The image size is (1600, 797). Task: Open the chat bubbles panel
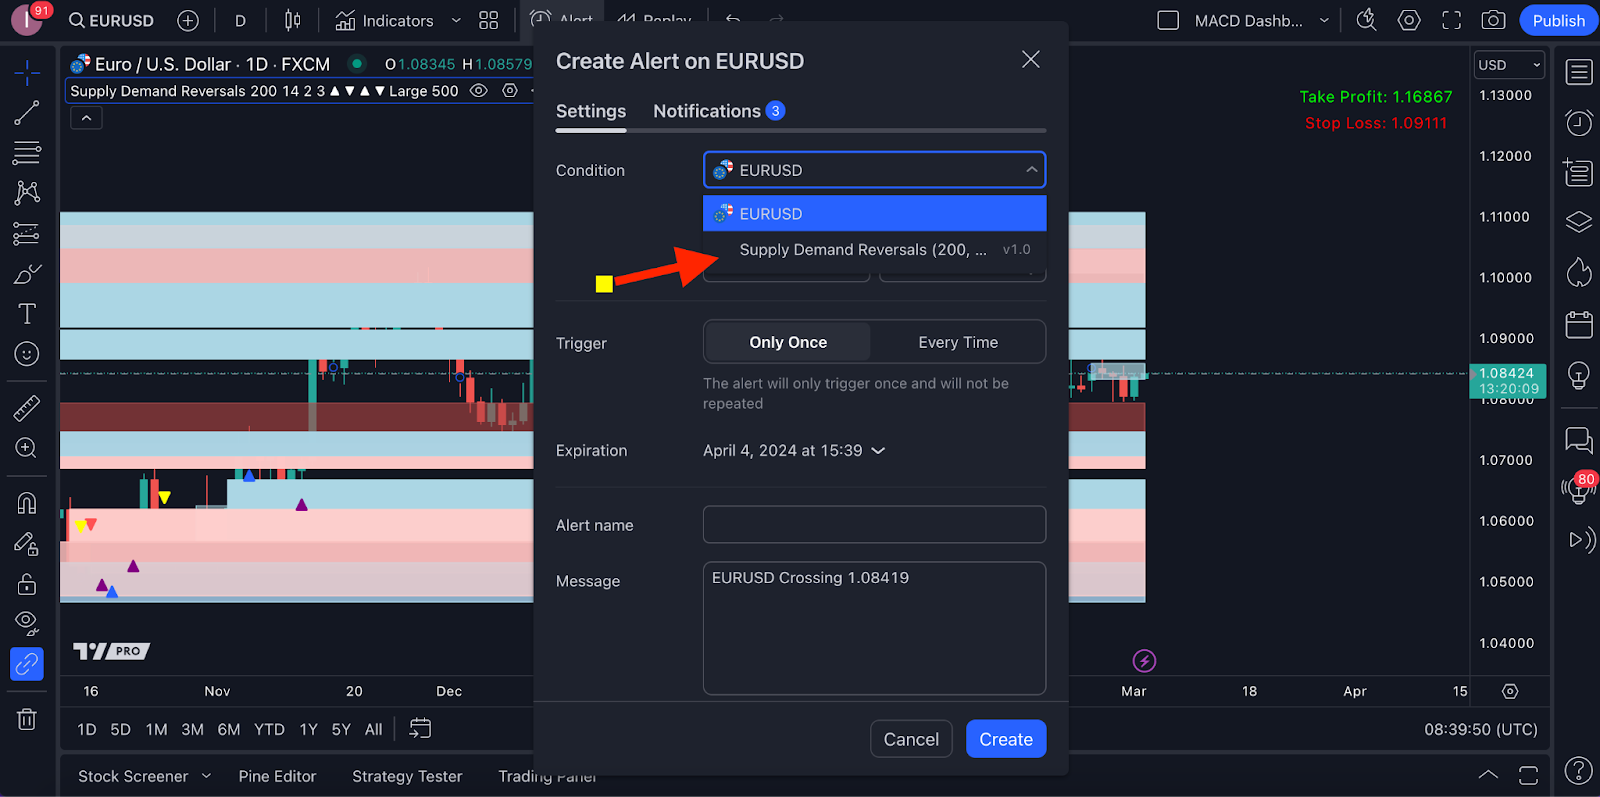(x=1579, y=439)
